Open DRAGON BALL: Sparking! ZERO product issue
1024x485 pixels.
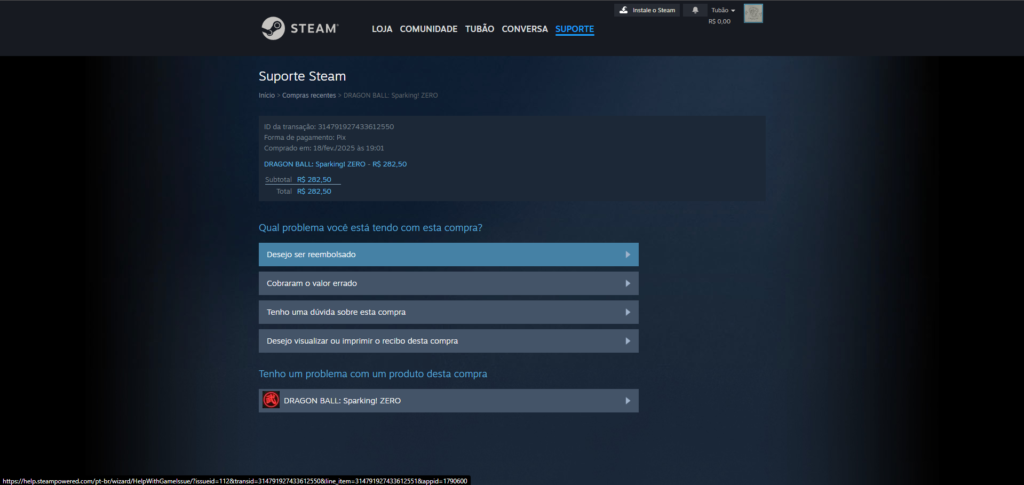click(449, 401)
